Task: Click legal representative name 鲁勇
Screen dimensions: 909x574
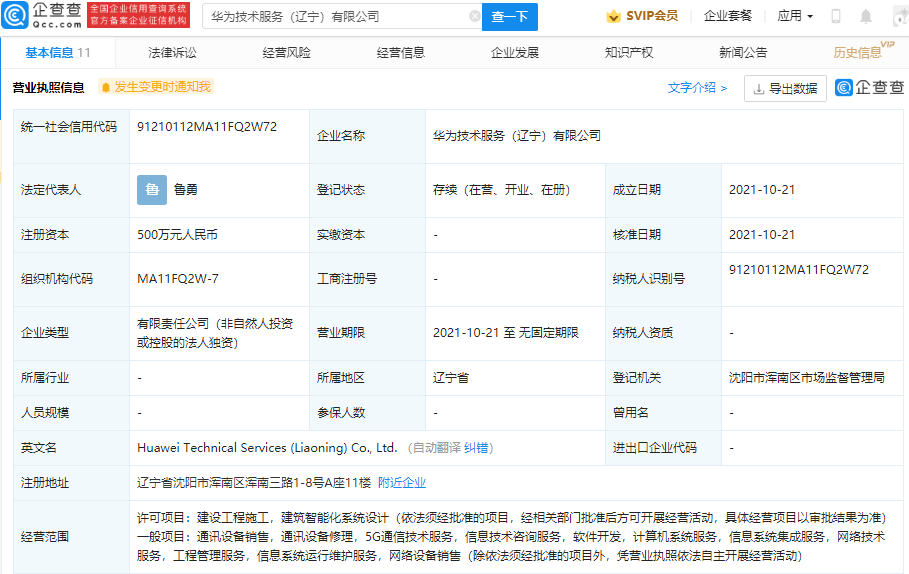Action: [186, 190]
